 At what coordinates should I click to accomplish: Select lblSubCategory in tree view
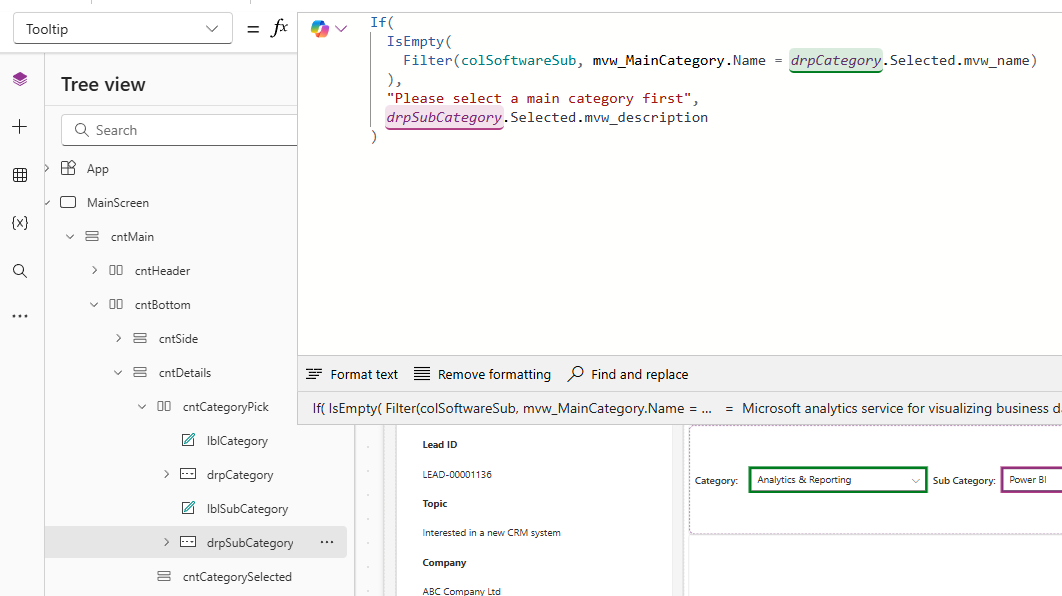246,509
